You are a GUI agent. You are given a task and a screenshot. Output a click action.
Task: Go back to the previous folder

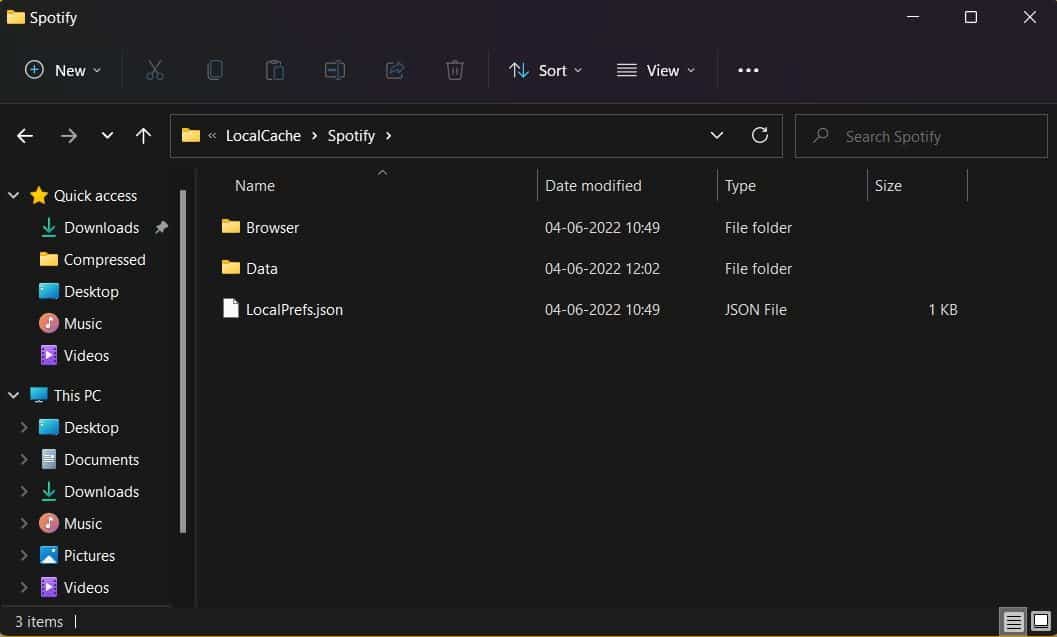(24, 135)
